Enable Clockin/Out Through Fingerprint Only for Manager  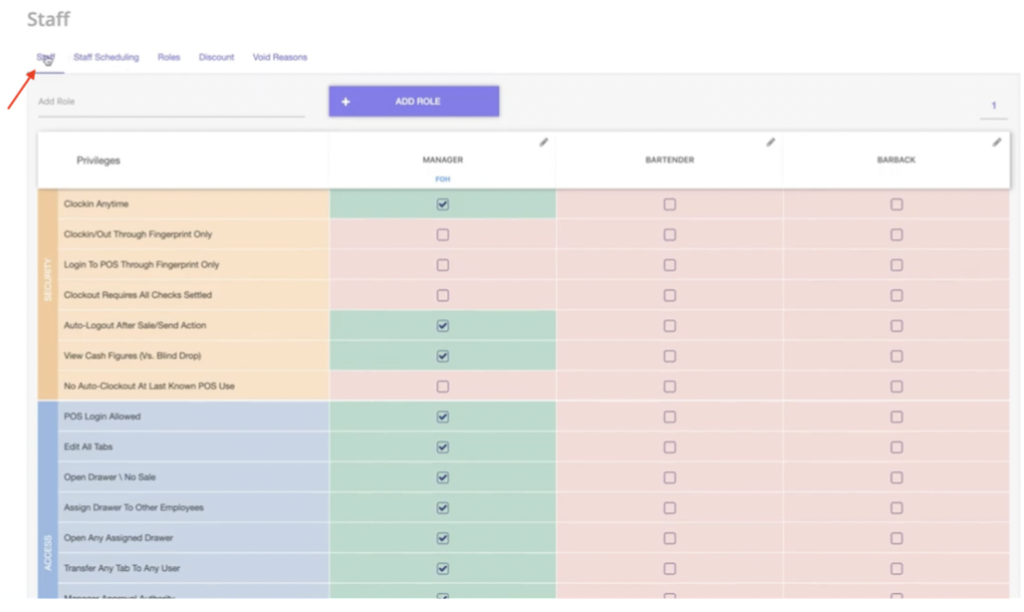[x=441, y=234]
